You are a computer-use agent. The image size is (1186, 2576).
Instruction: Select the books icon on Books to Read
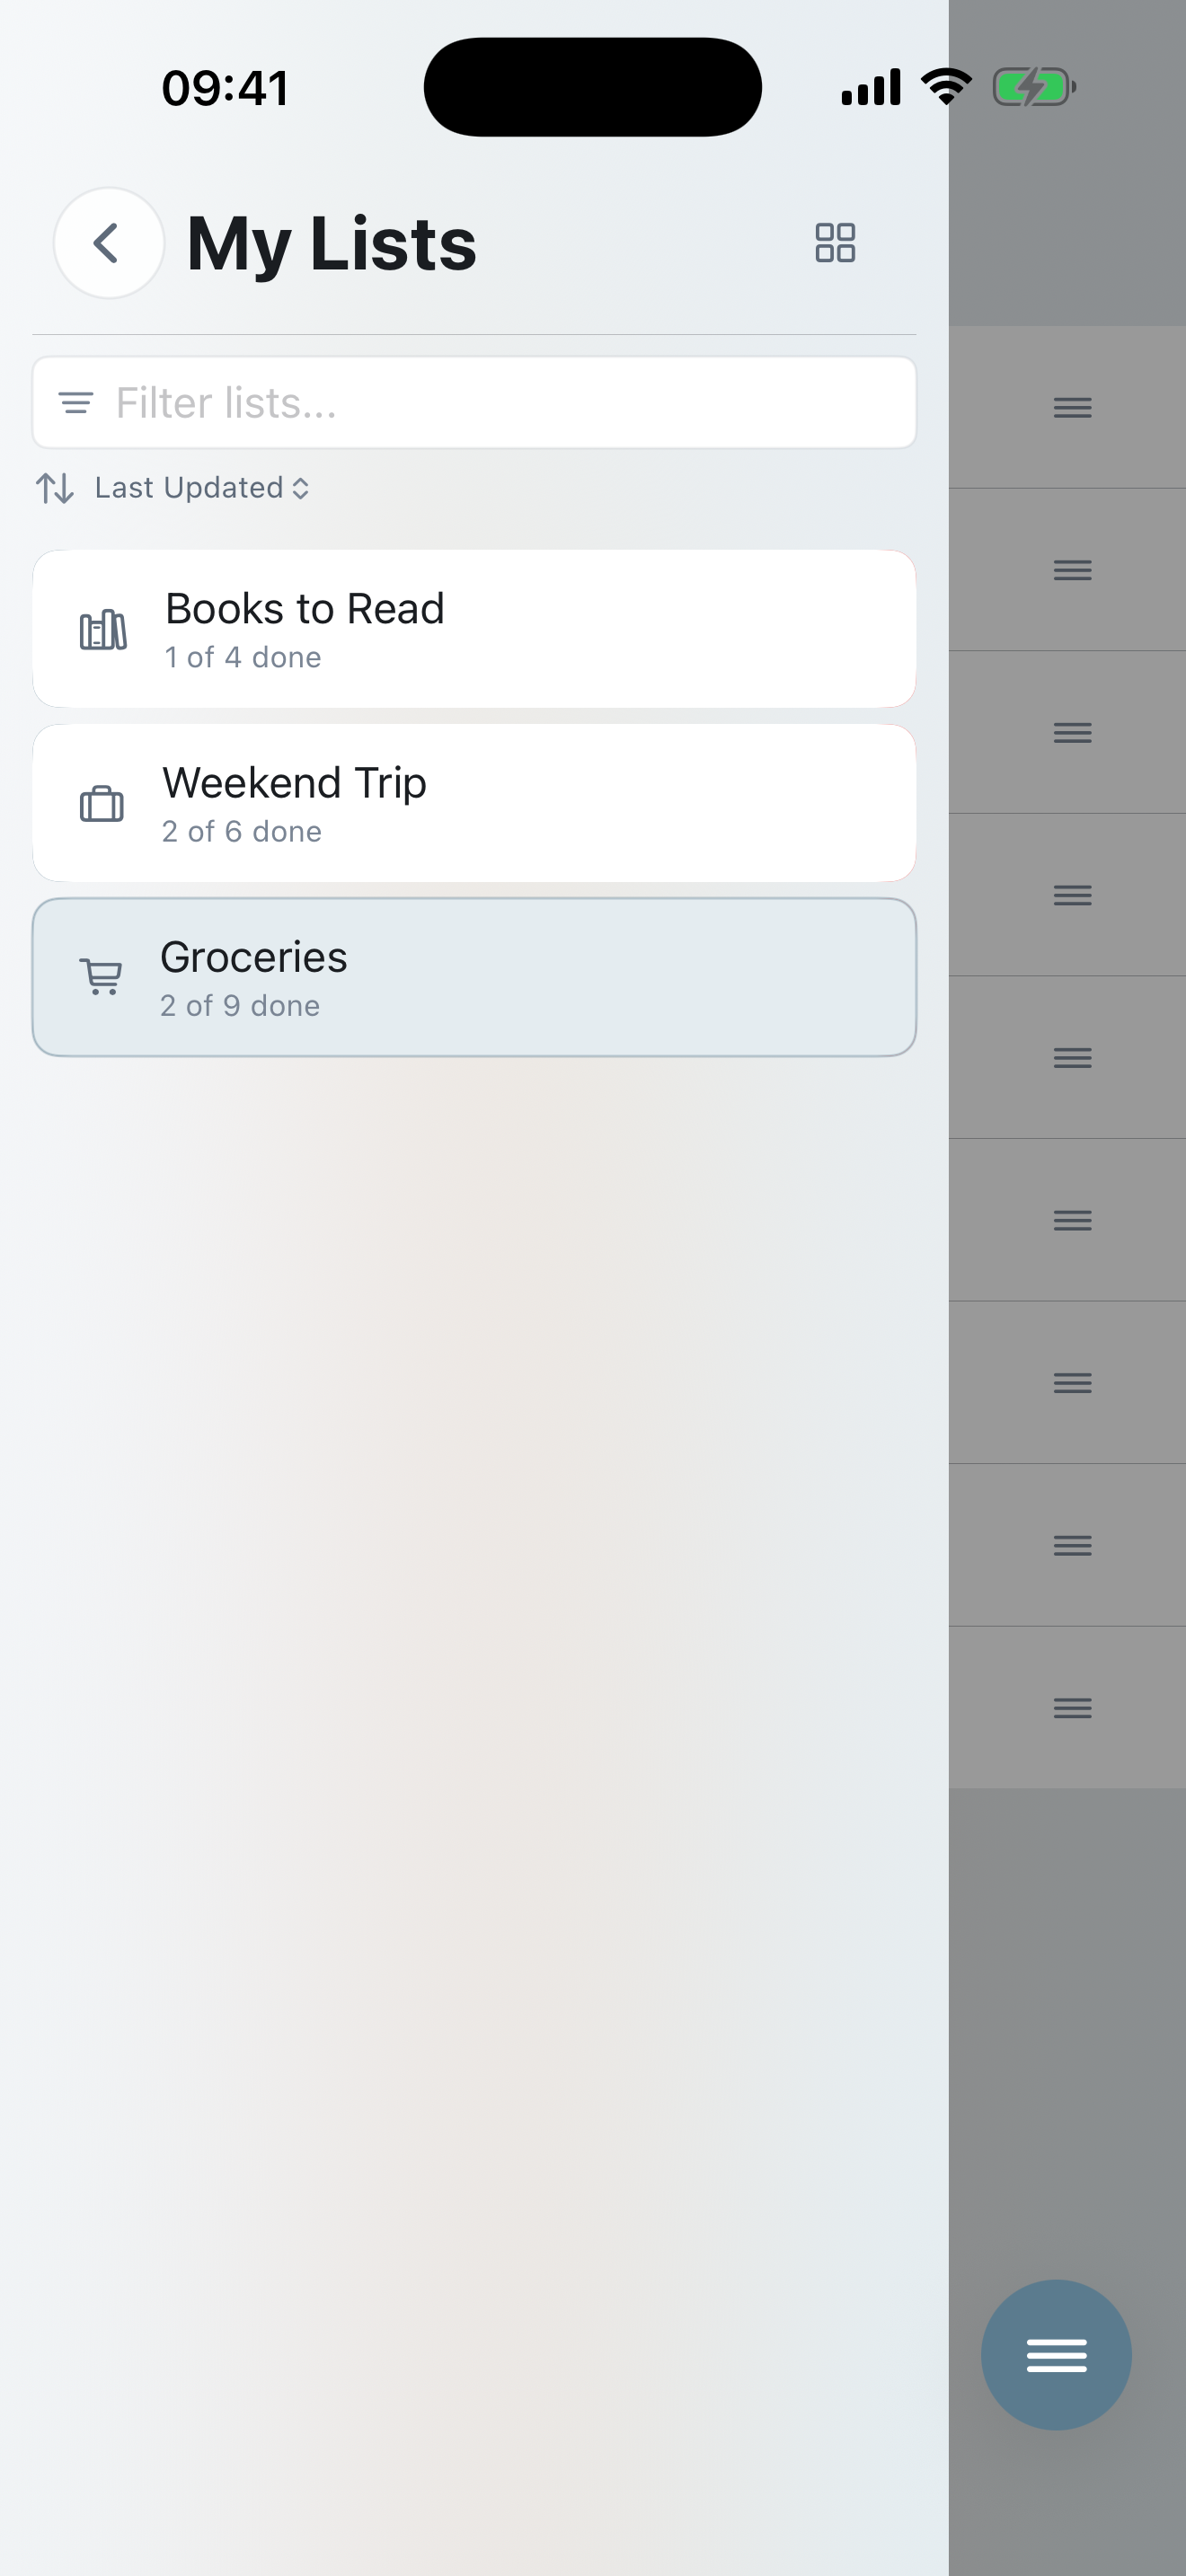pos(103,628)
